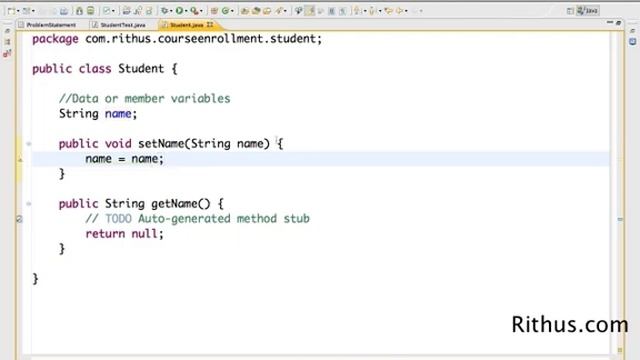This screenshot has width=640, height=360.
Task: Click the Previous Annotation arrow icon
Action: click(x=373, y=11)
